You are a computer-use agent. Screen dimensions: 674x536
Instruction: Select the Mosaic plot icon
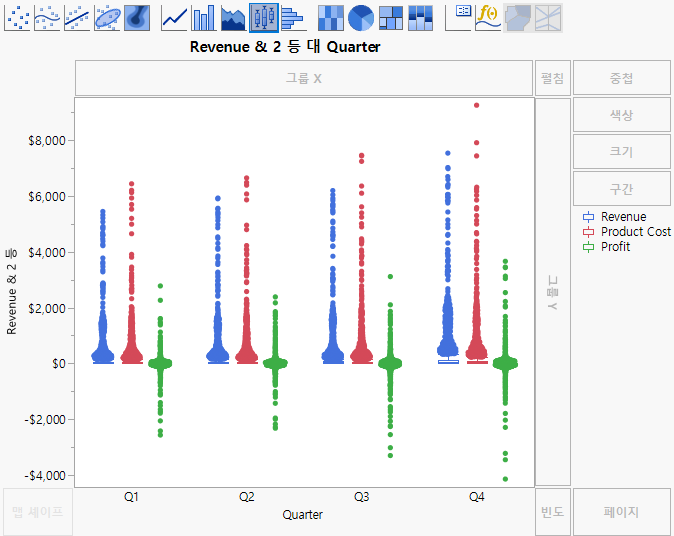(420, 18)
